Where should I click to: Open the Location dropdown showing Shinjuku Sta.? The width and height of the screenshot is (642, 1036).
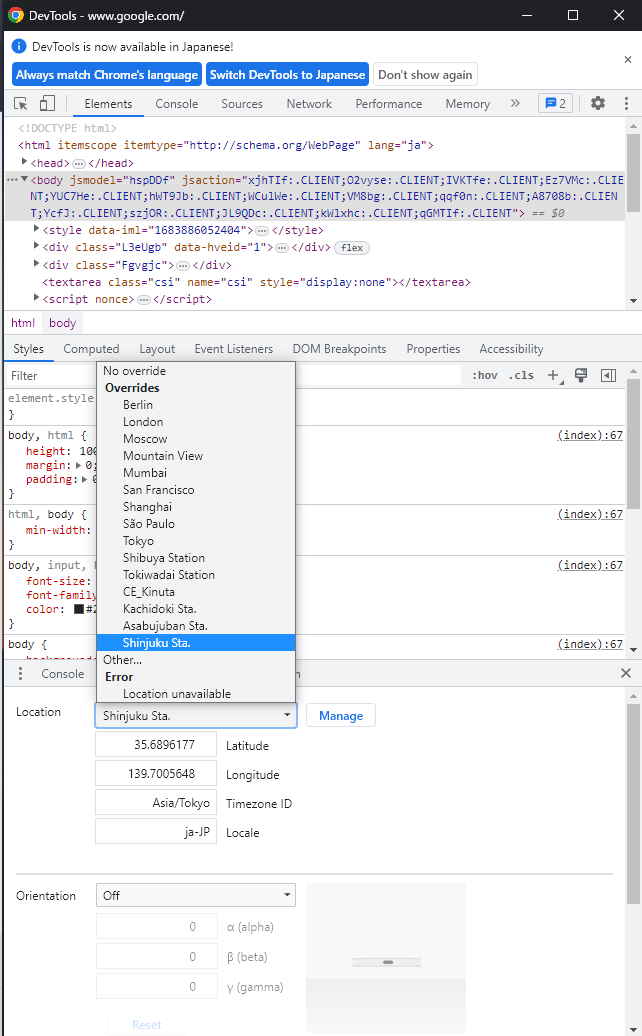tap(196, 716)
